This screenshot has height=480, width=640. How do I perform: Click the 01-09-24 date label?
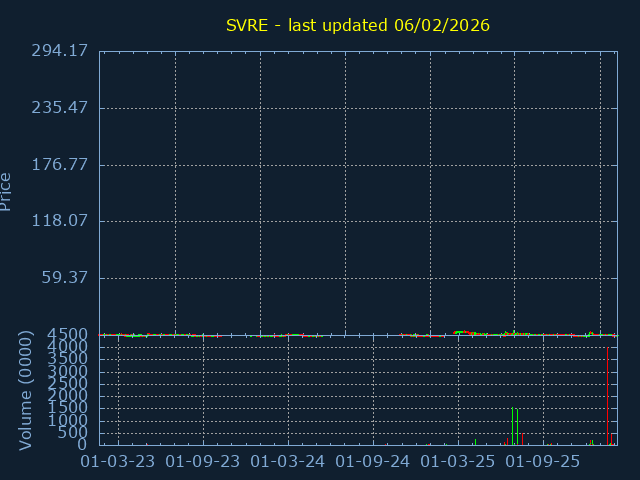(373, 462)
